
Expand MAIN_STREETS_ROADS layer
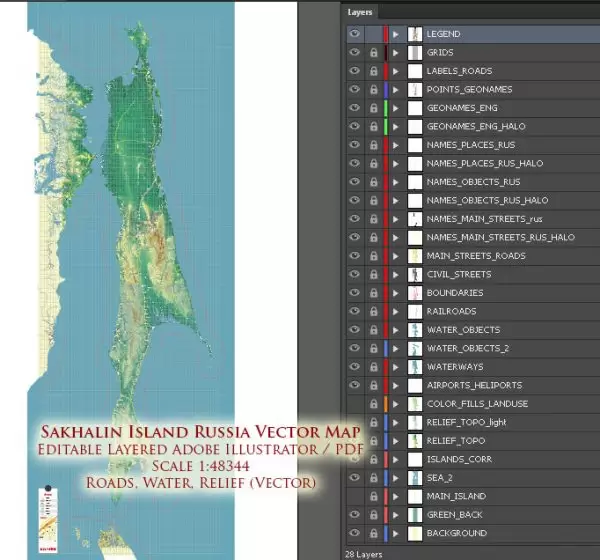(x=396, y=256)
